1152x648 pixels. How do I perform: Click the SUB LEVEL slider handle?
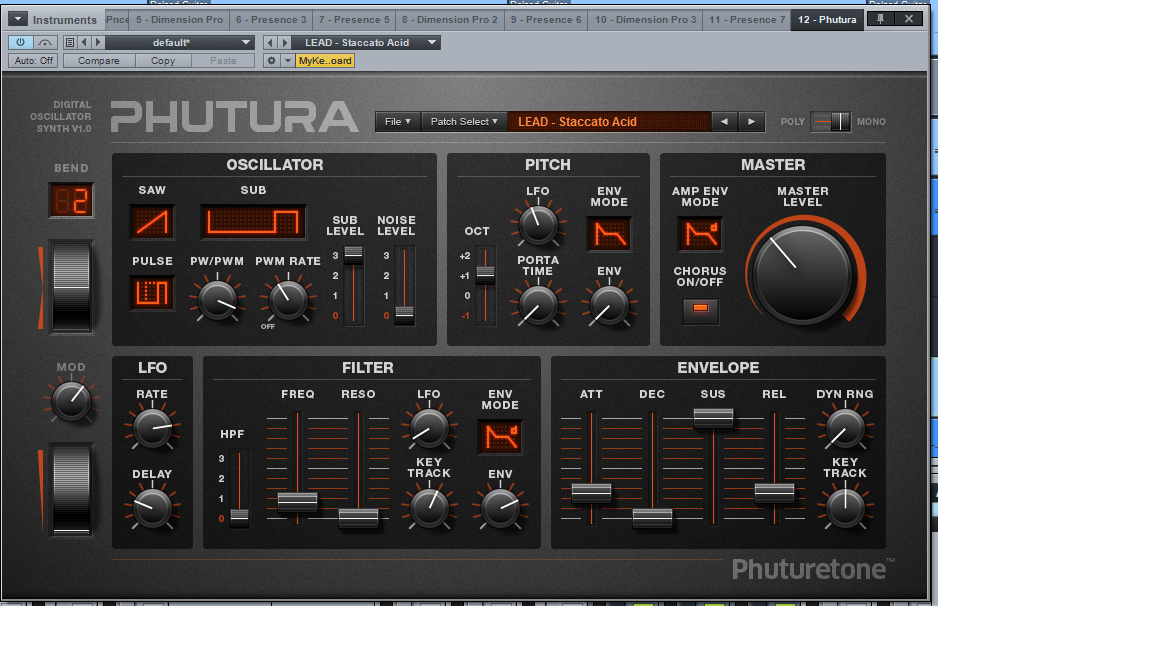tap(354, 255)
